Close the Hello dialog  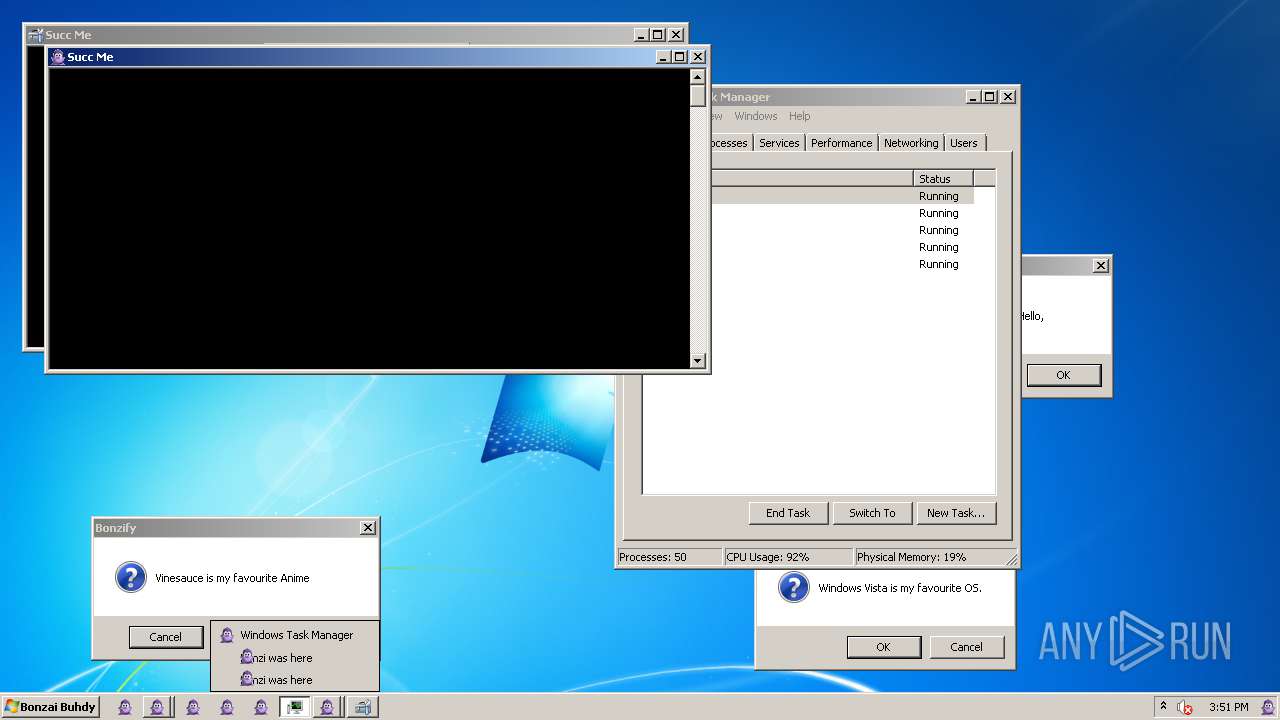point(1101,266)
